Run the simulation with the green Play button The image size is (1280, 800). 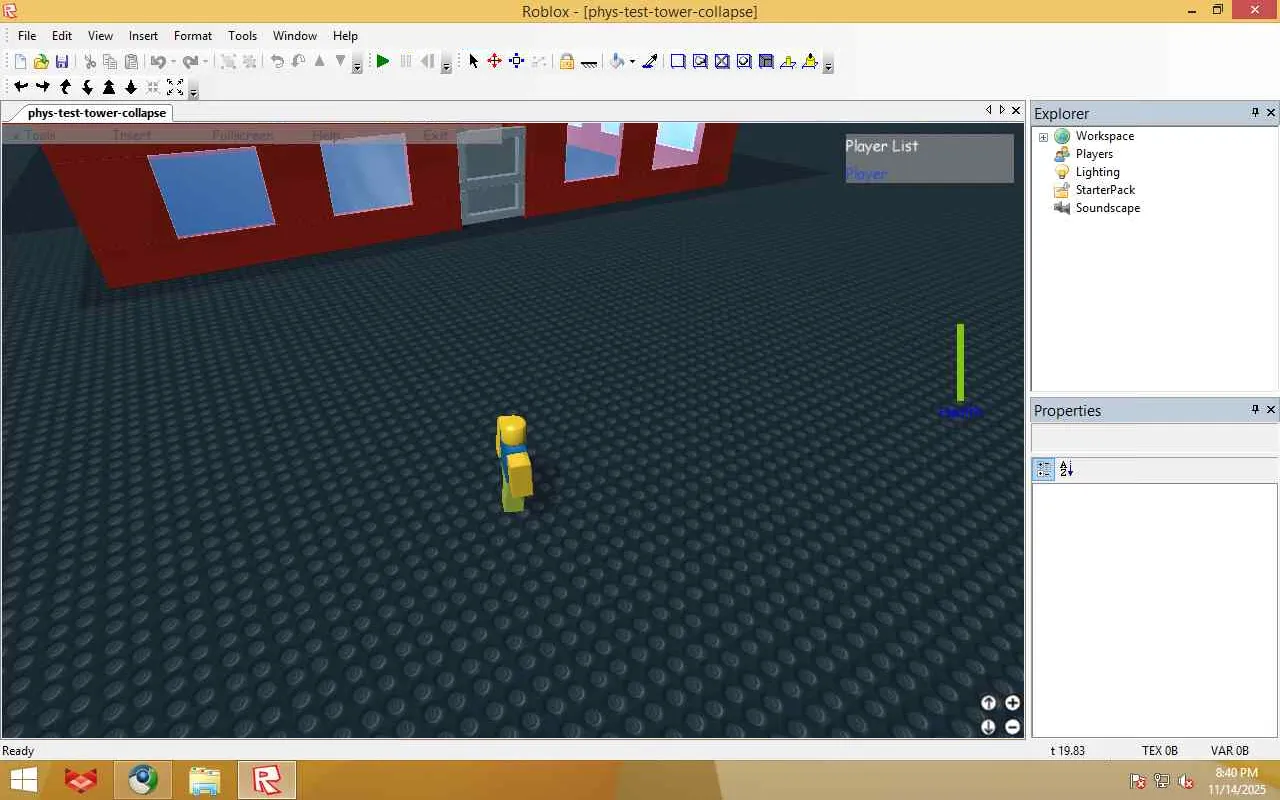click(x=382, y=62)
